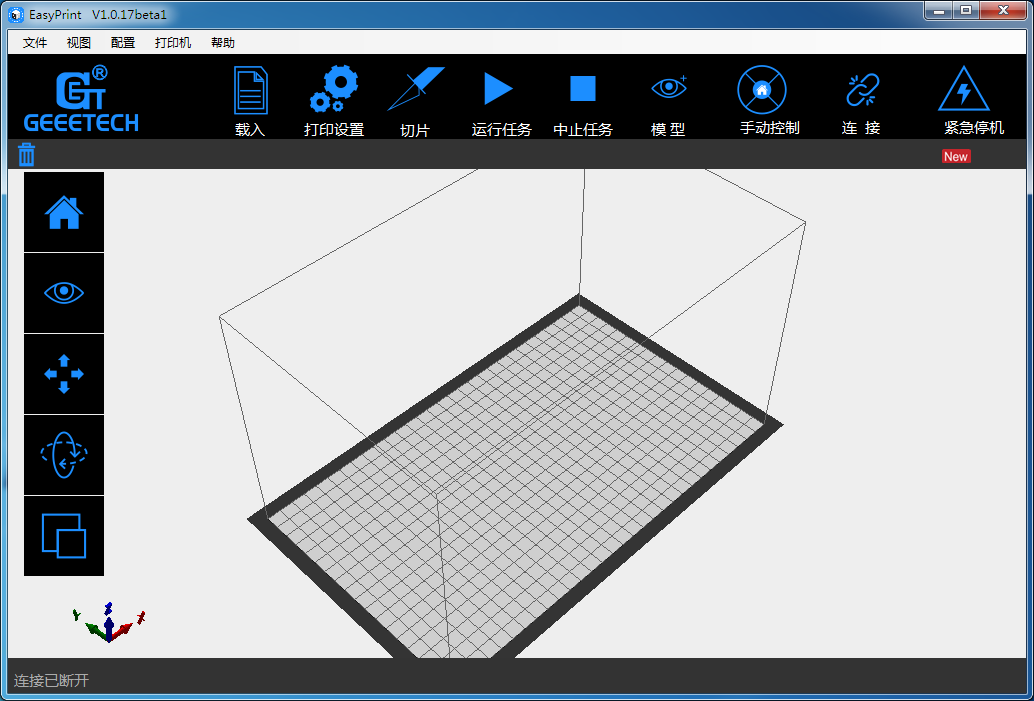Screen dimensions: 1034x701
Task: Click the 载入 load file icon
Action: (251, 90)
